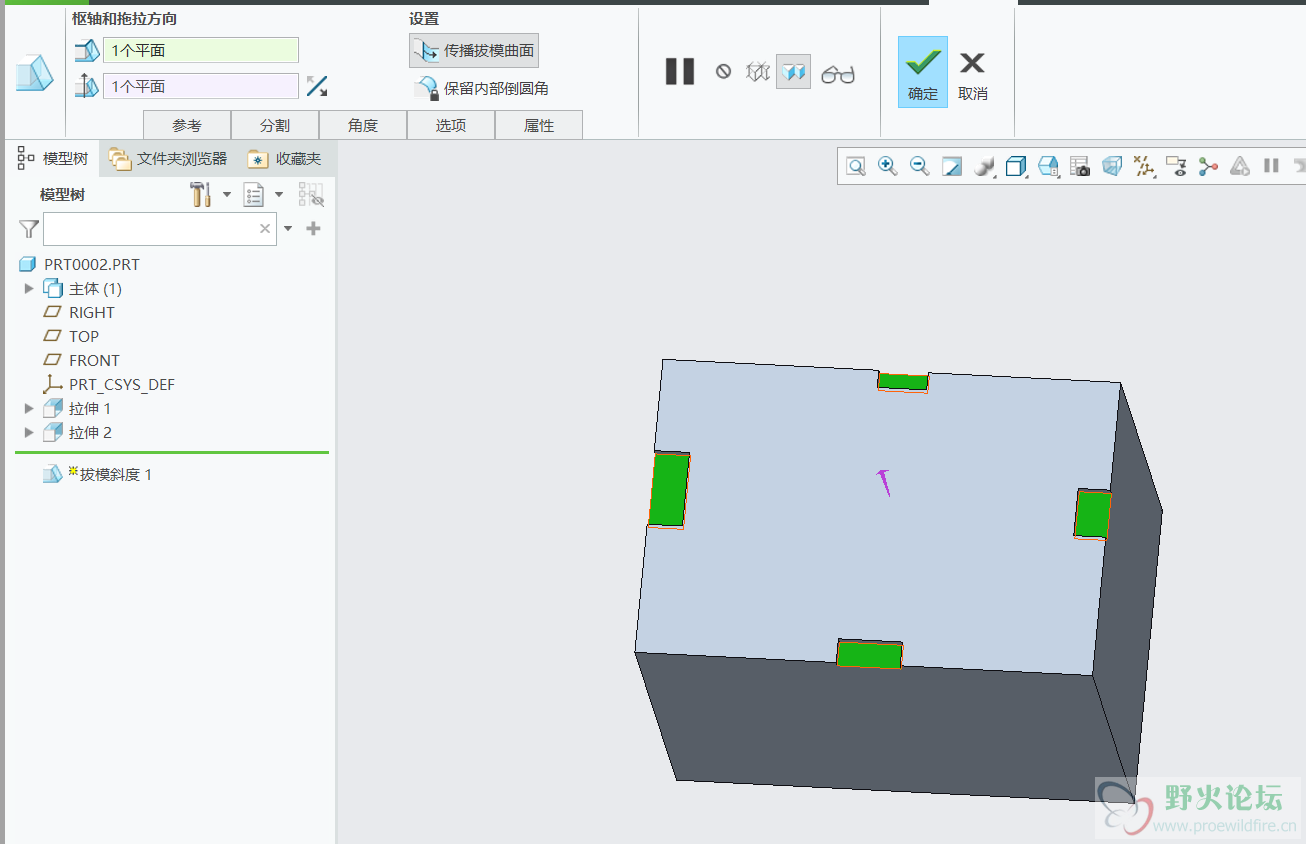Select FRONT datum plane in tree

point(94,360)
